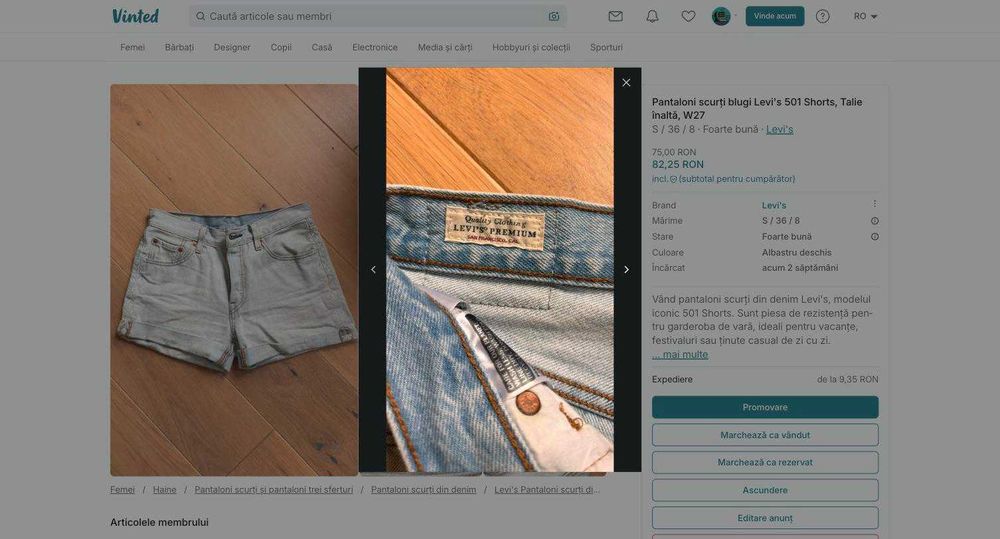Show info about Mărime size
The image size is (1000, 539).
(874, 221)
